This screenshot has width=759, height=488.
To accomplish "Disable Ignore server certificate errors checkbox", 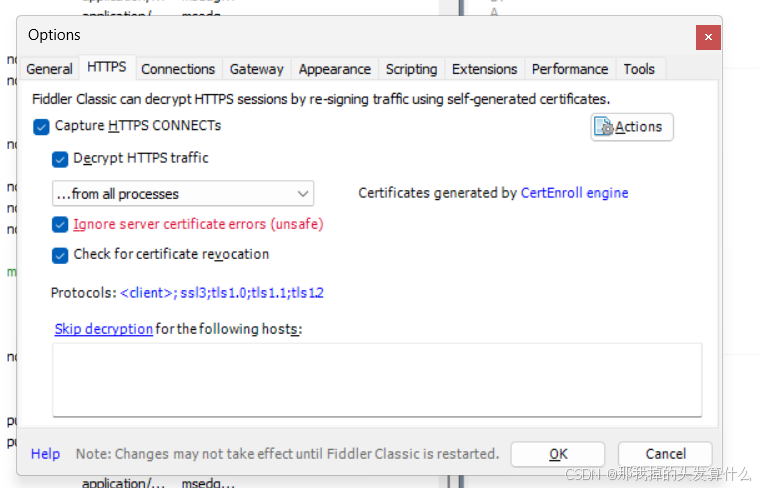I will (x=60, y=225).
